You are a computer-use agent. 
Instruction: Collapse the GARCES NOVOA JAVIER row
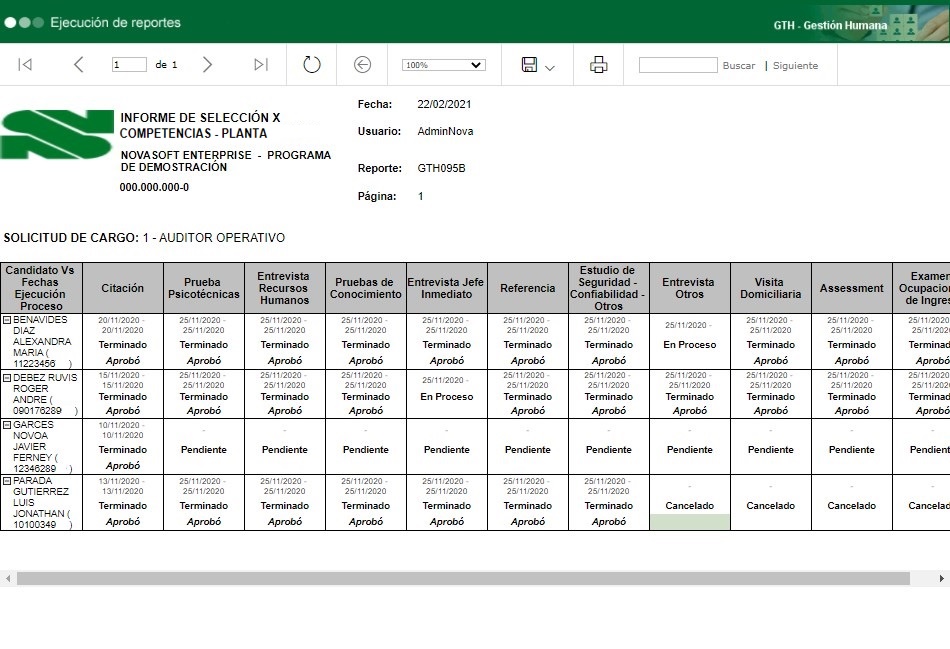[x=7, y=425]
